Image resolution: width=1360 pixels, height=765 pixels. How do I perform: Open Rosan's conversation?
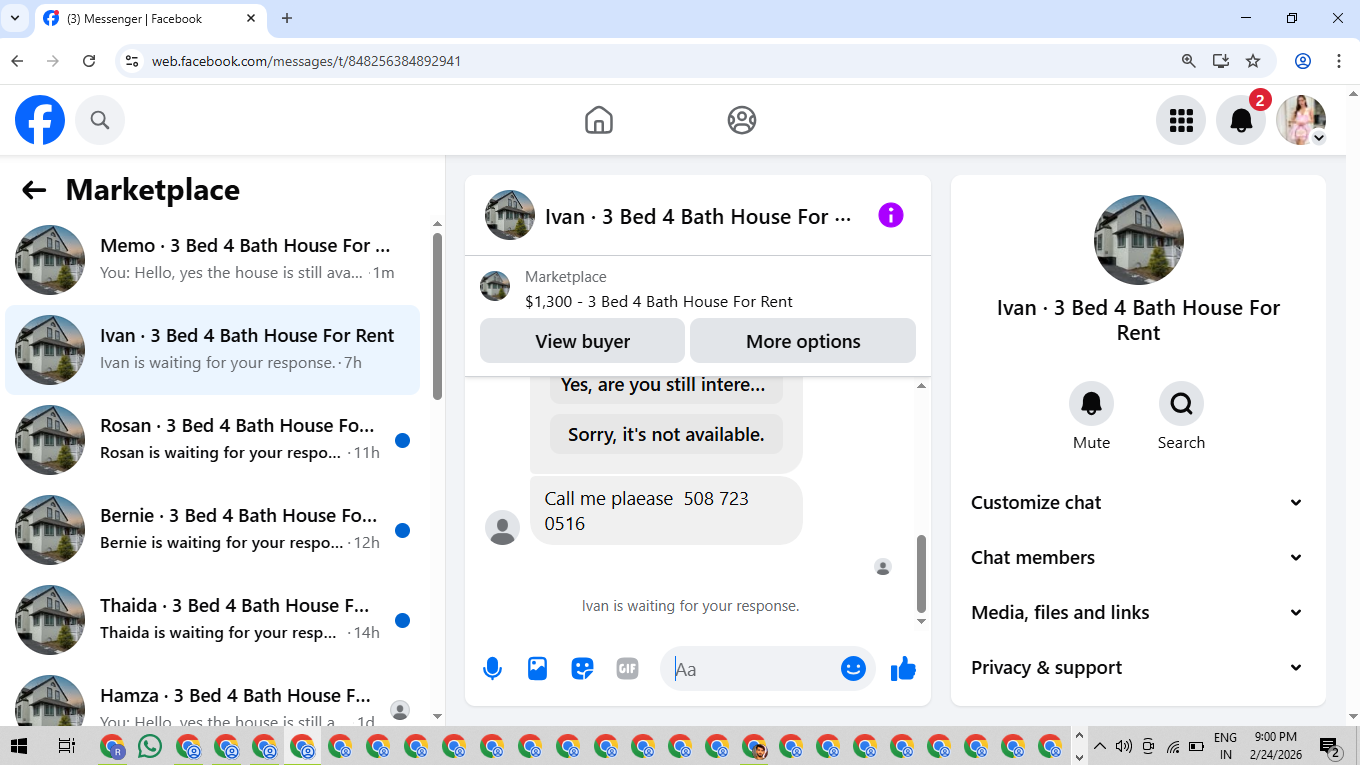click(212, 440)
